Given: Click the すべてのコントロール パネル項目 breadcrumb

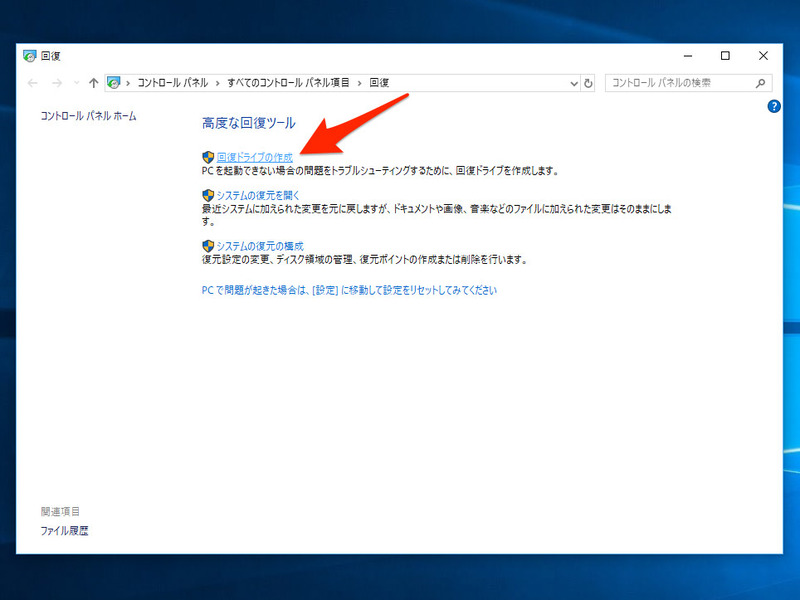Looking at the screenshot, I should 288,83.
